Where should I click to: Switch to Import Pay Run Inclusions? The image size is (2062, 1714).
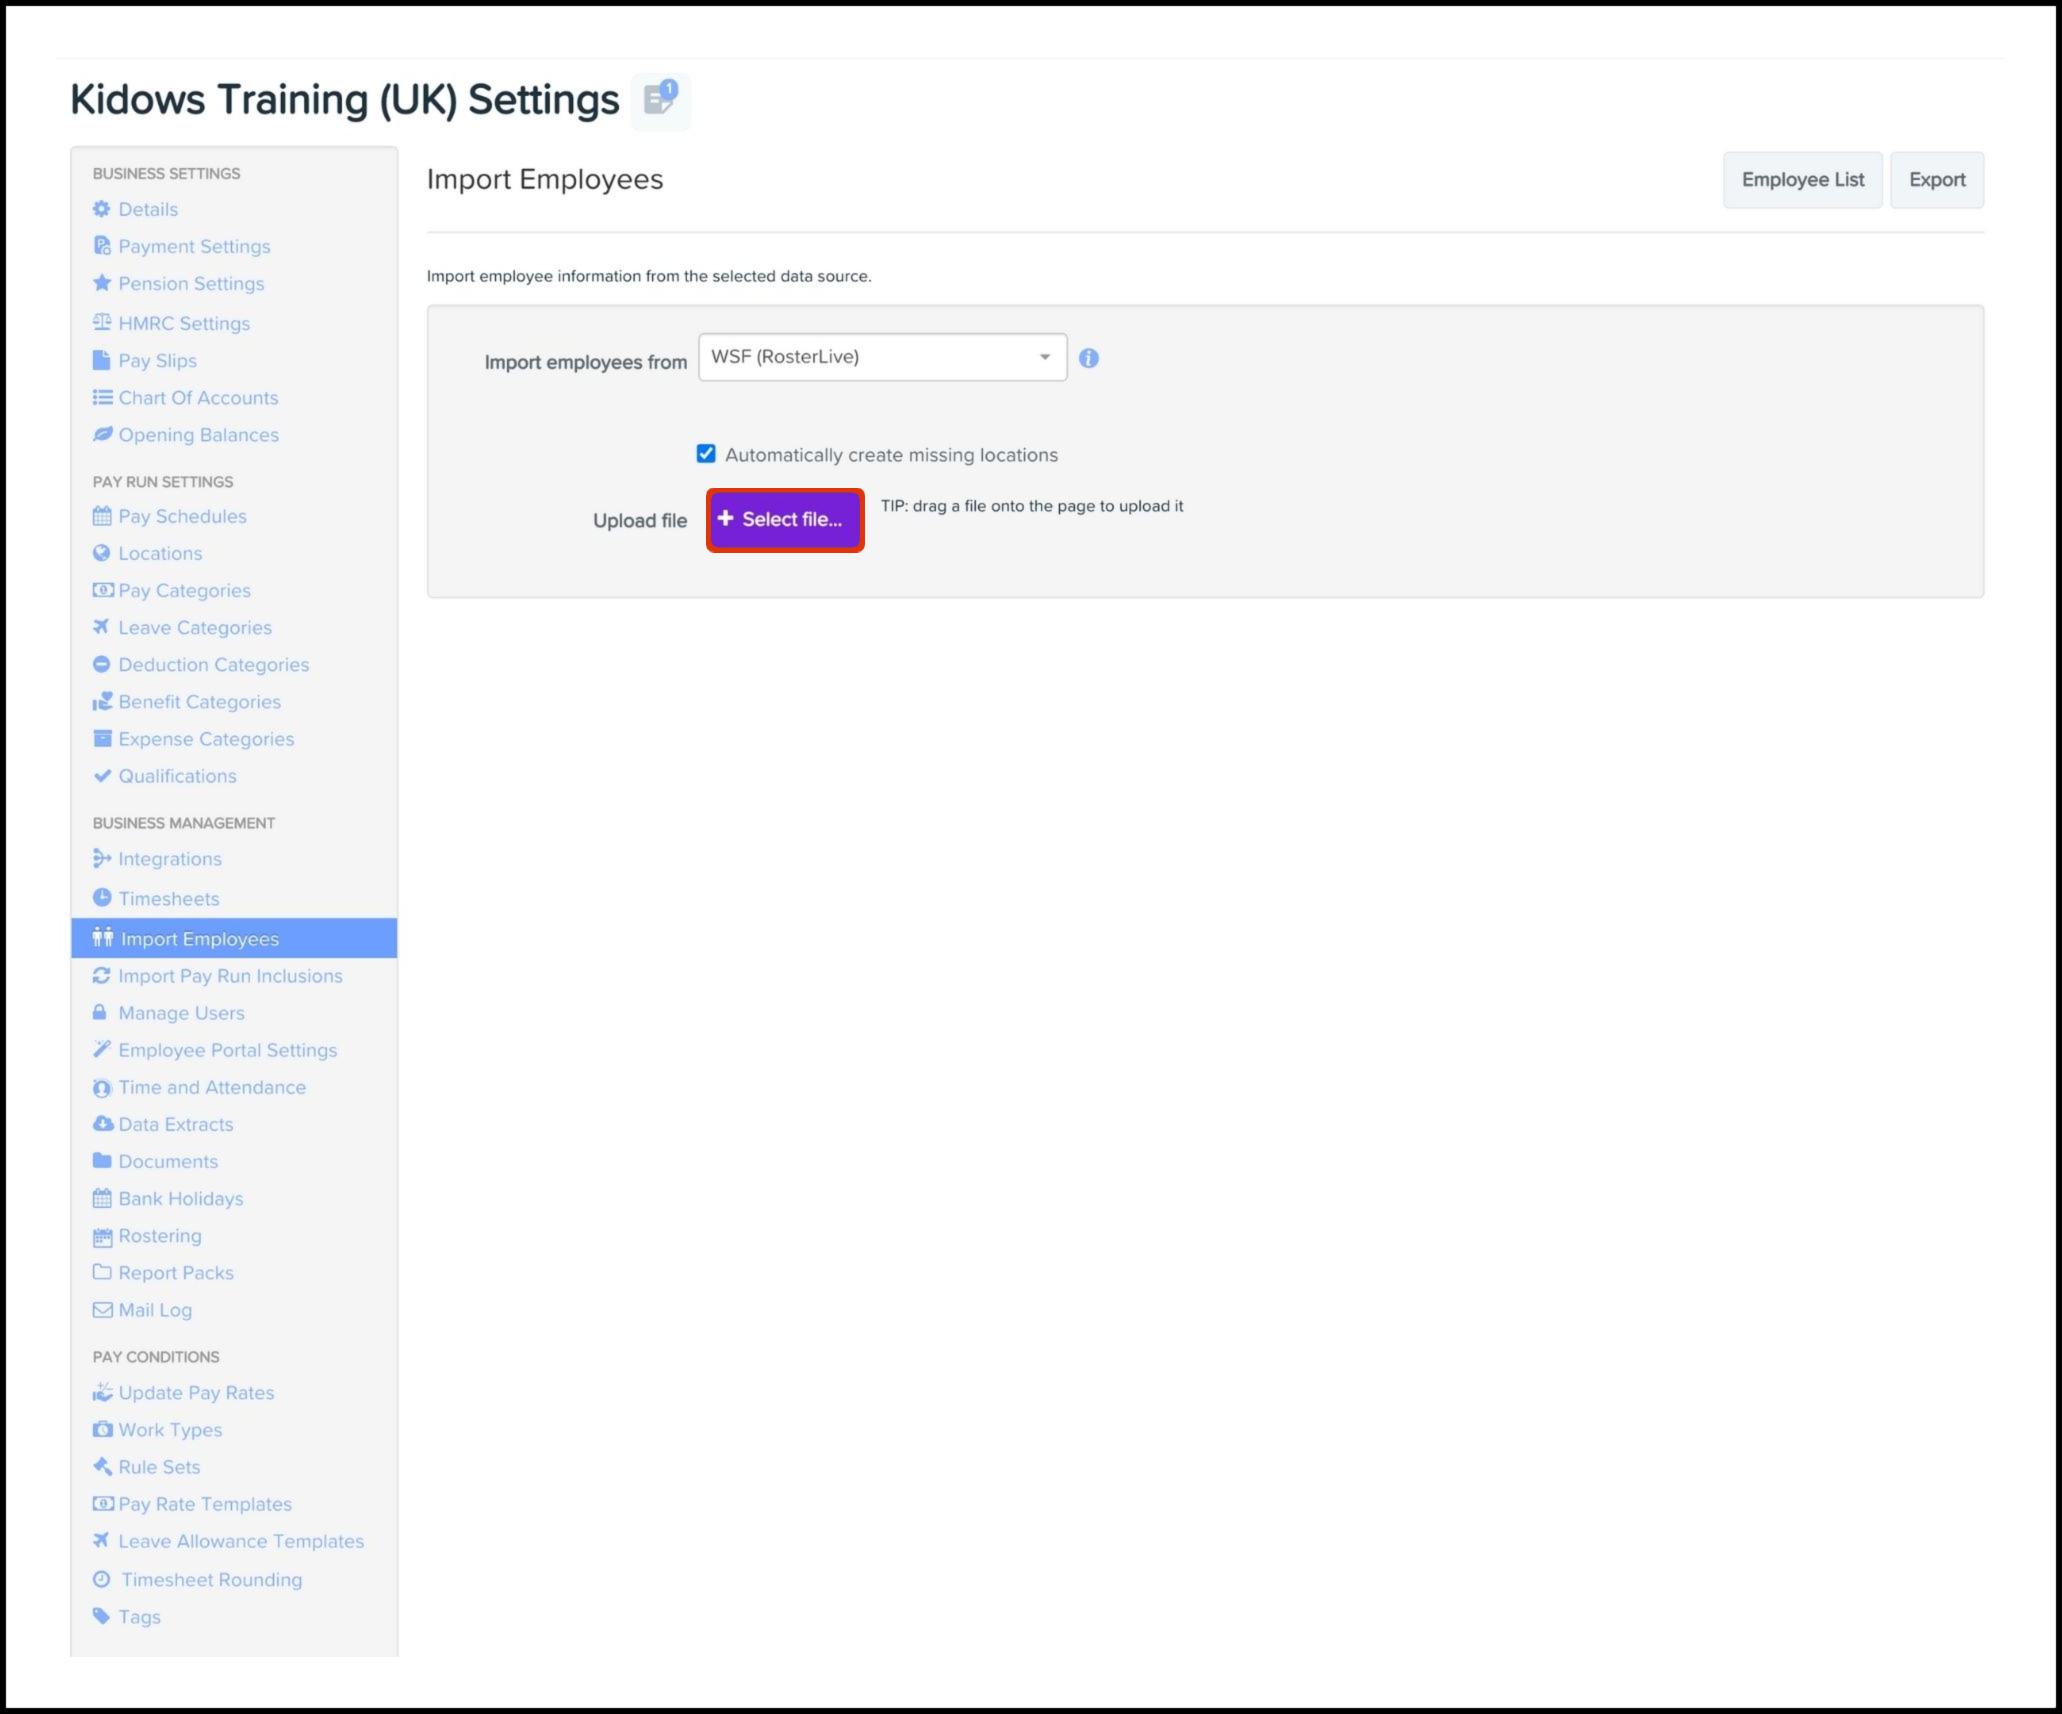[229, 975]
